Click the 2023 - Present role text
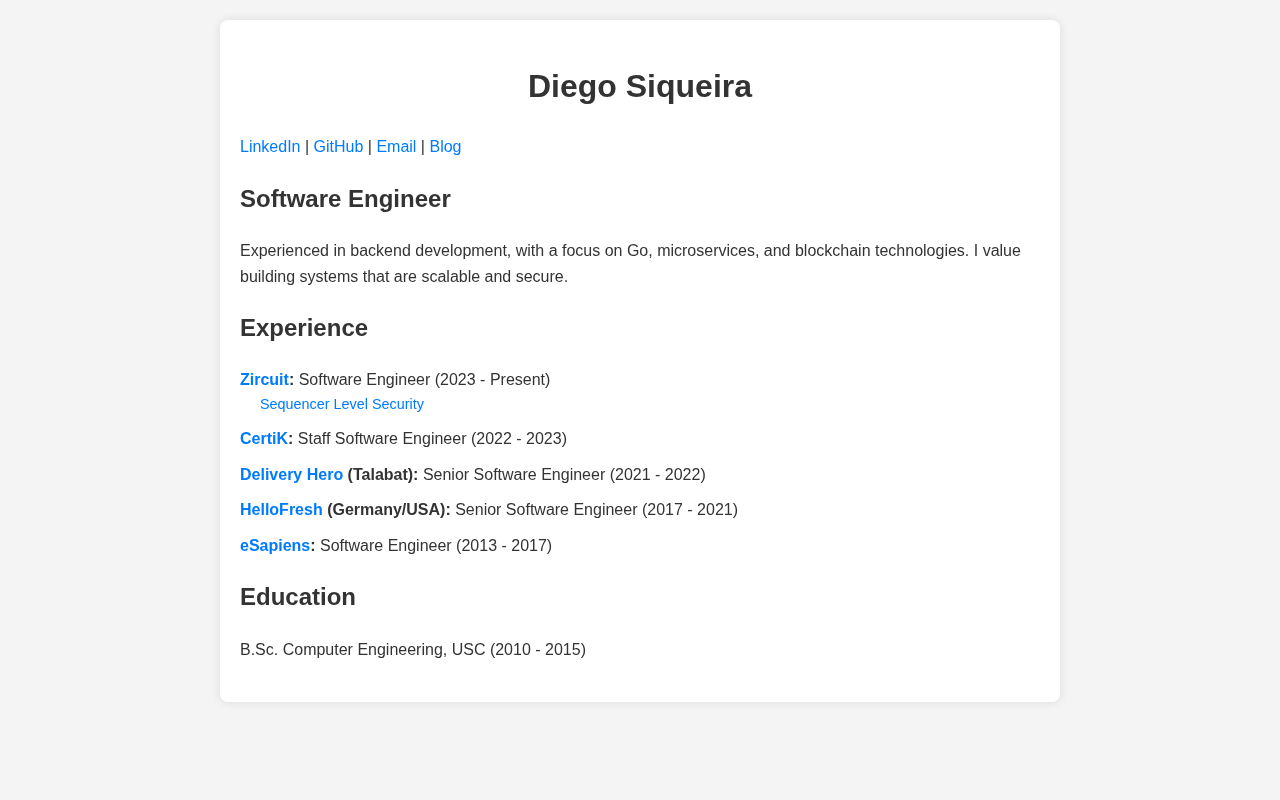 492,380
